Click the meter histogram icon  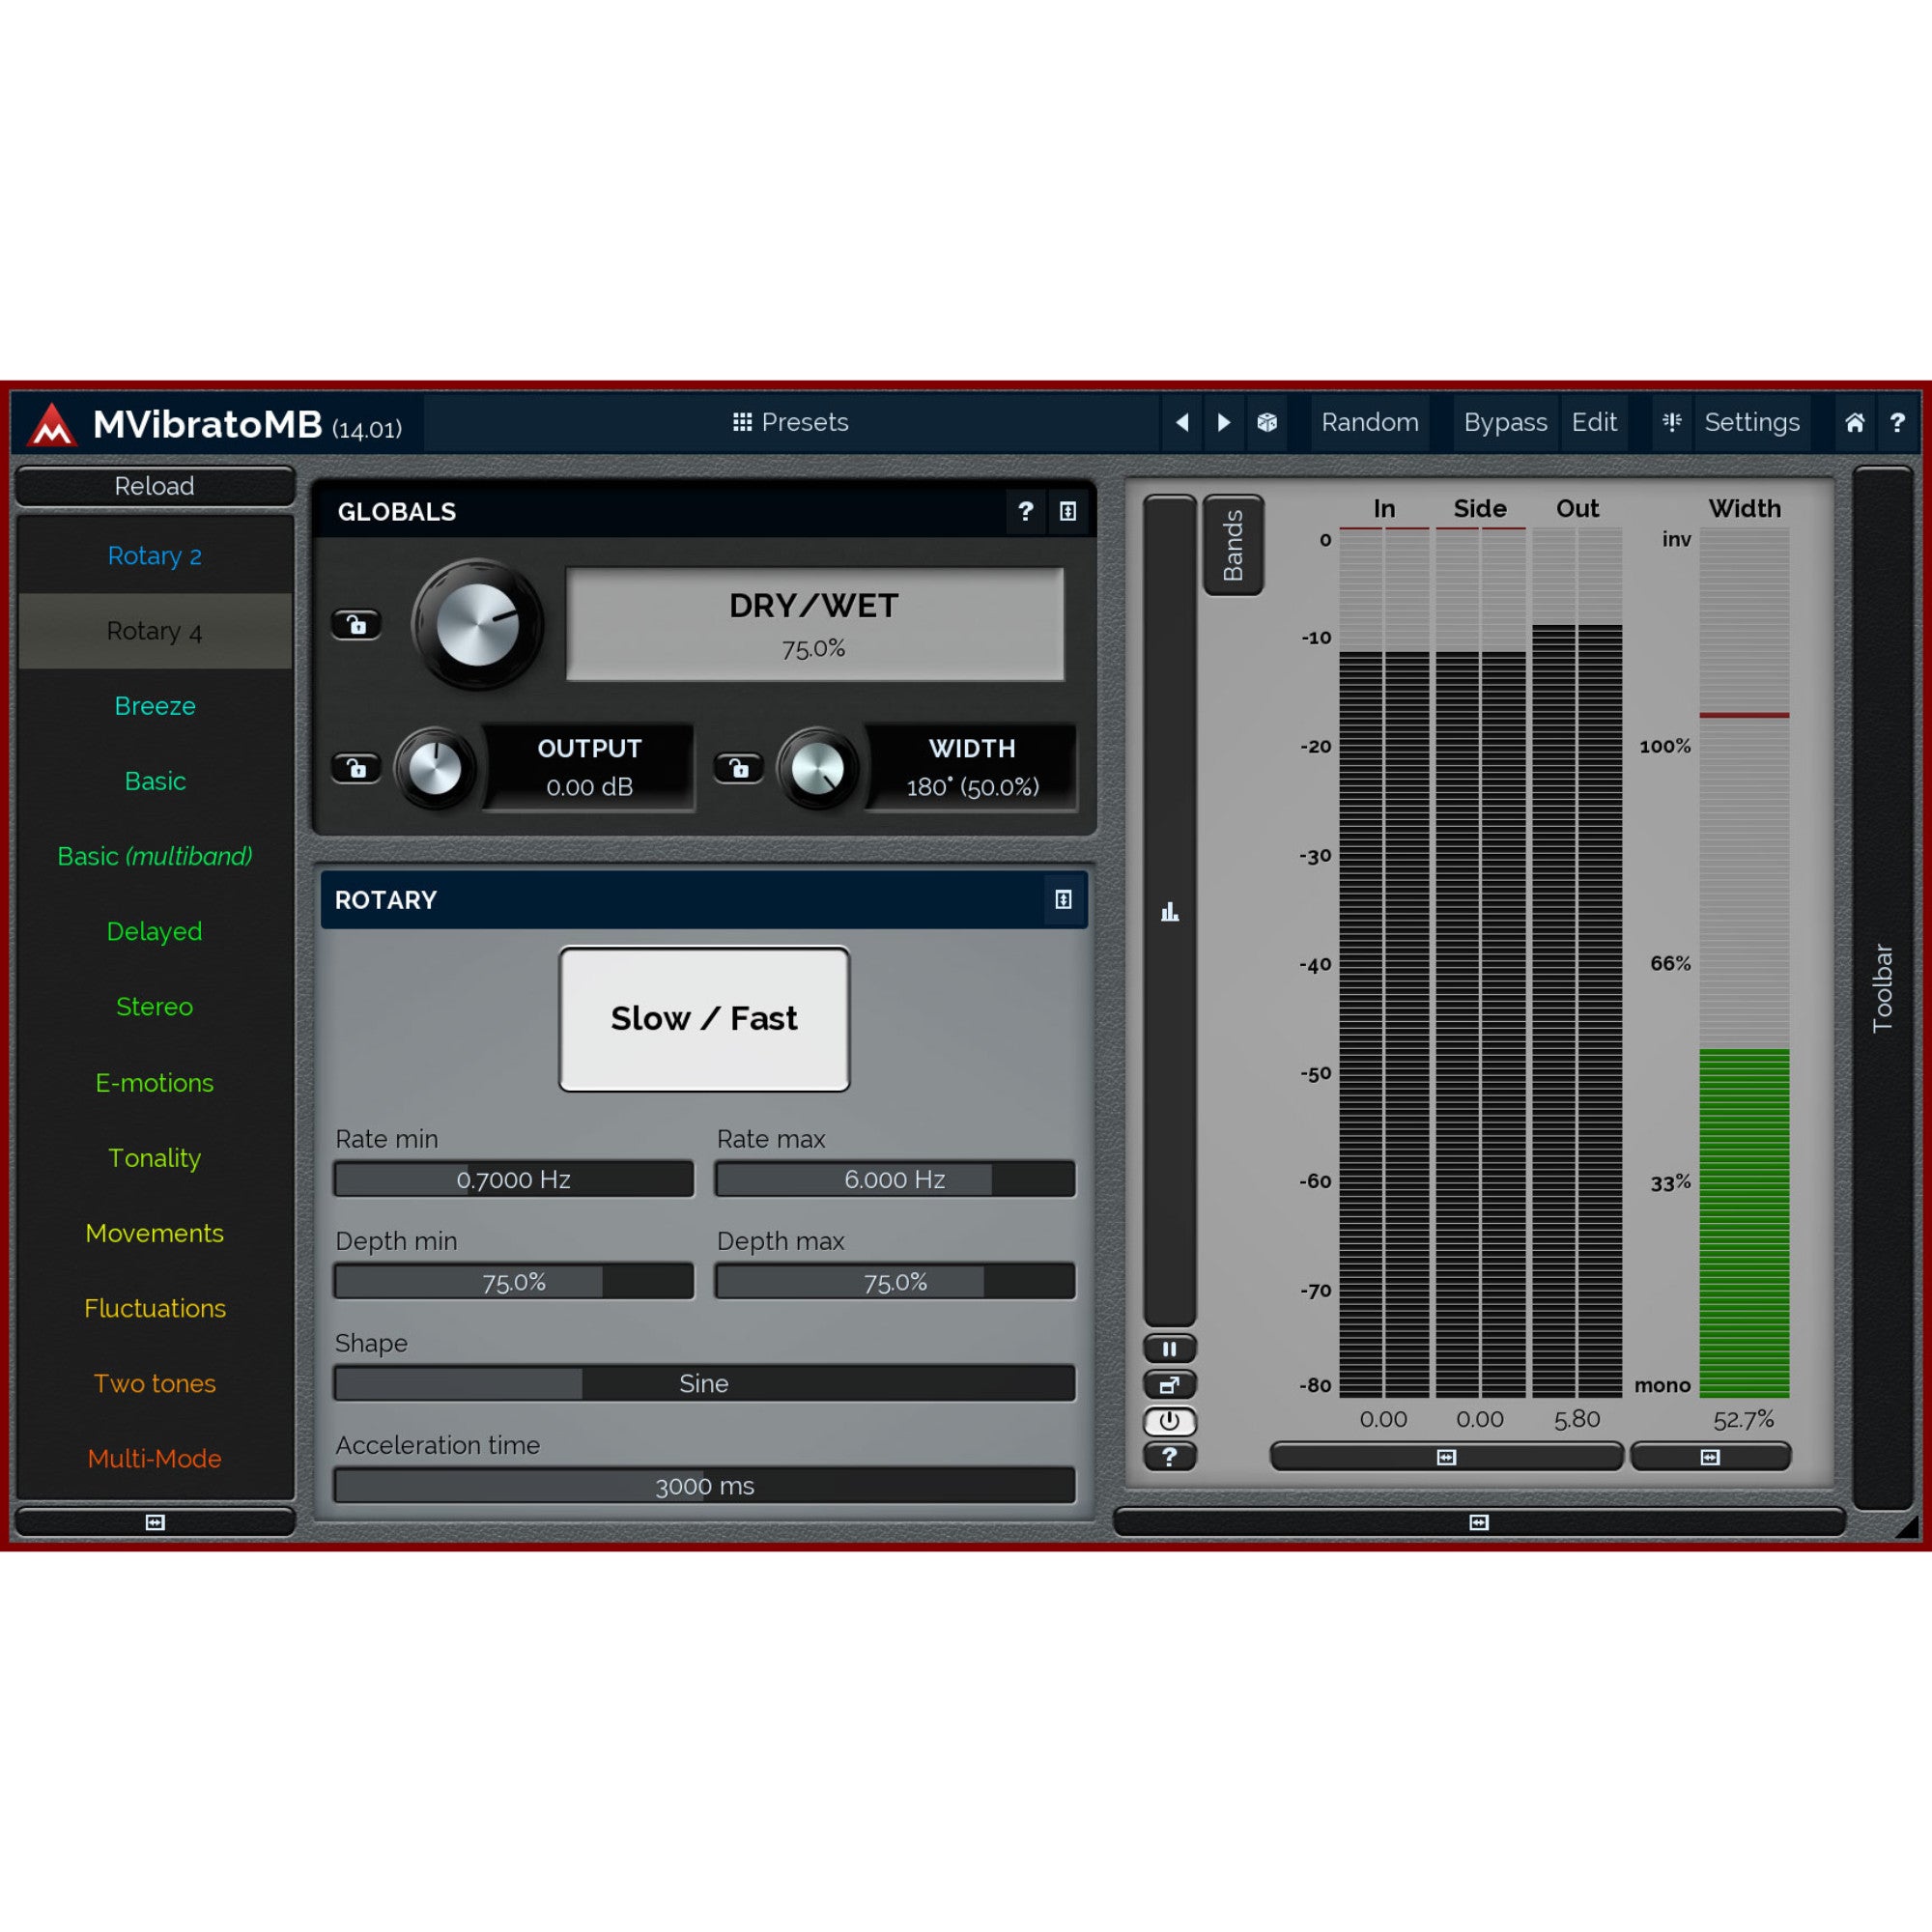1169,911
